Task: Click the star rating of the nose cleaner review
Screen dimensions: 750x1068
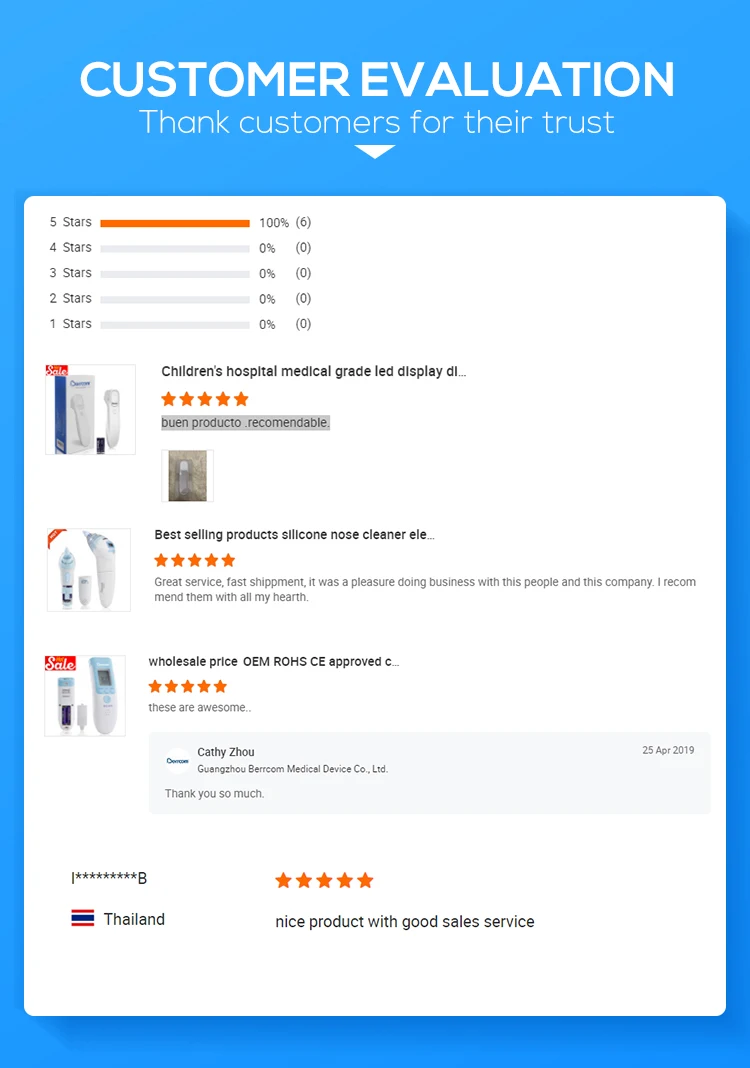Action: (195, 560)
